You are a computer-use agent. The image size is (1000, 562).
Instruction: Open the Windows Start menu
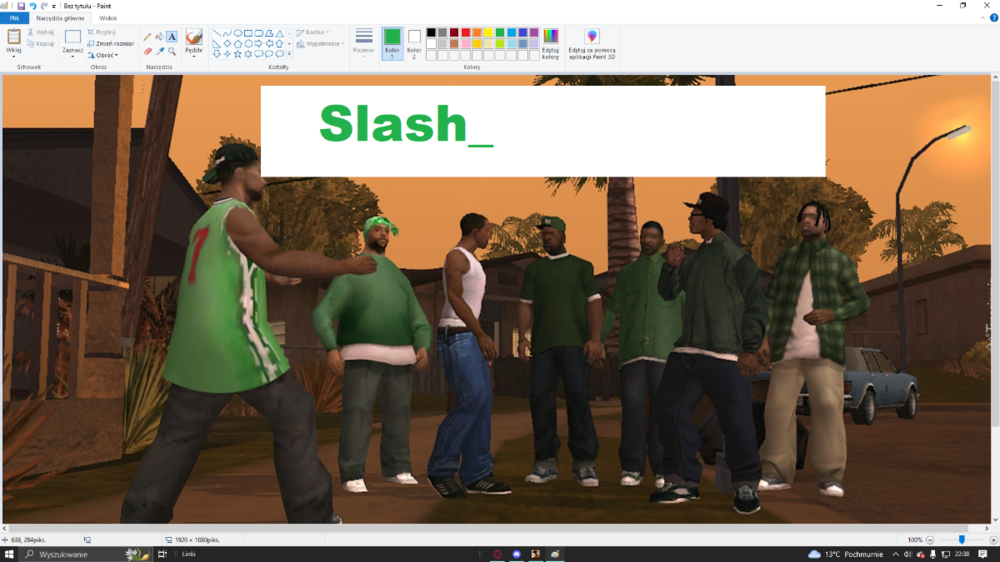click(9, 554)
